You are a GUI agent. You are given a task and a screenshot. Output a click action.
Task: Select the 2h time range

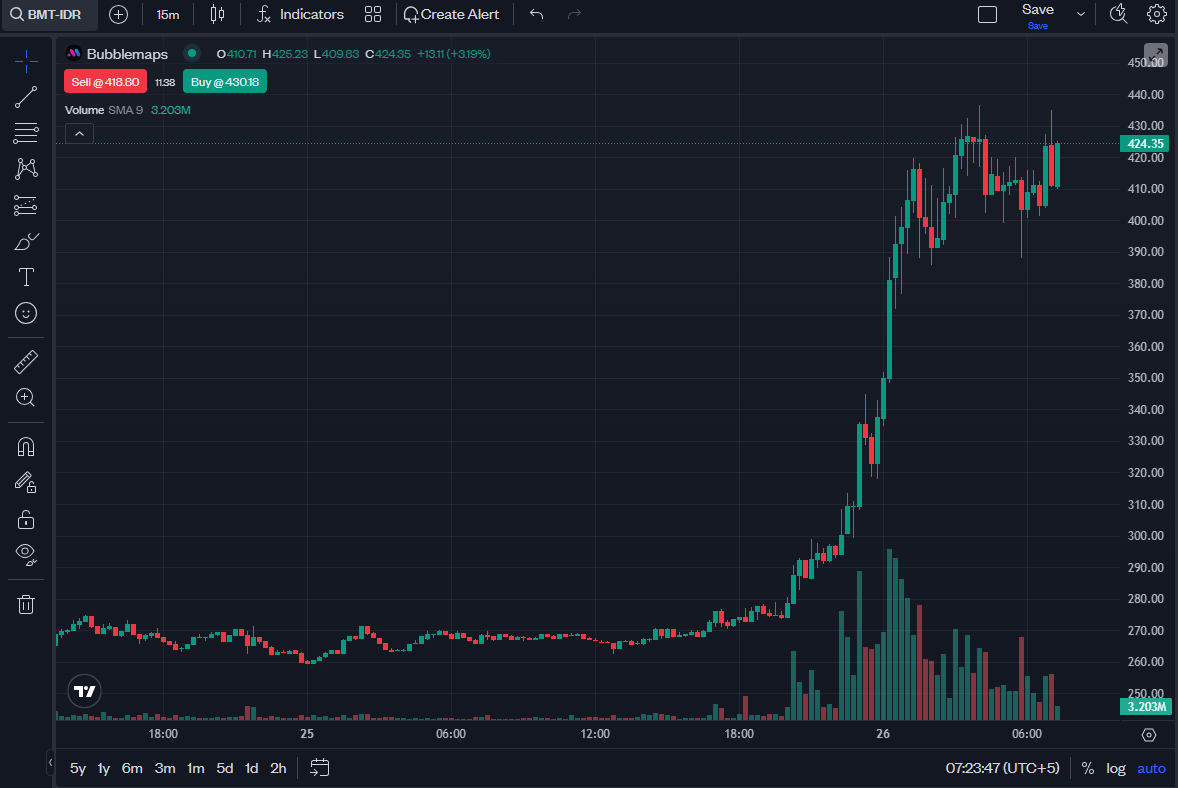(278, 768)
